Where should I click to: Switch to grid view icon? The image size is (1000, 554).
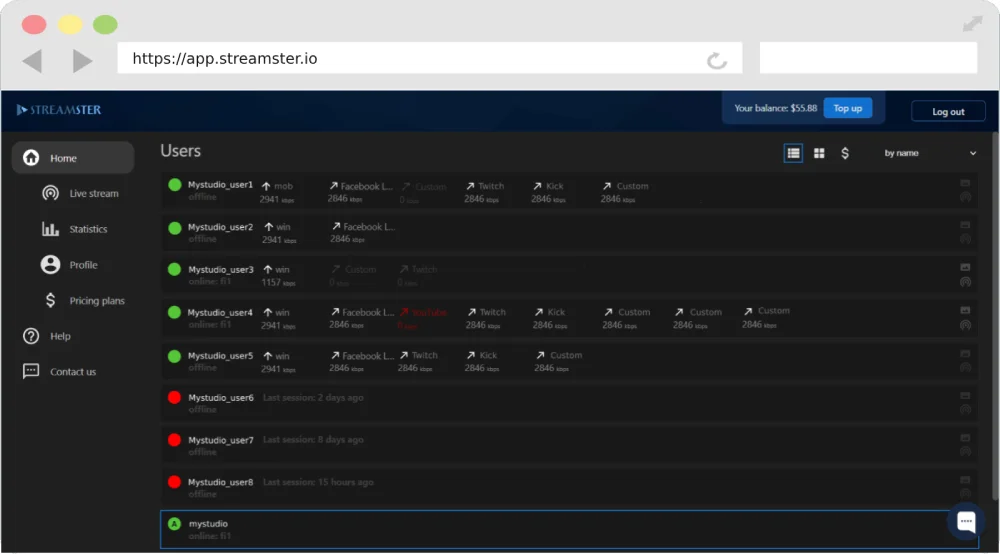pyautogui.click(x=819, y=153)
